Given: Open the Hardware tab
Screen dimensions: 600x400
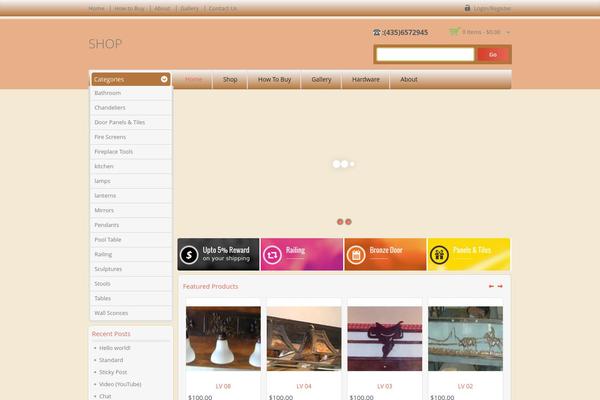Looking at the screenshot, I should (x=366, y=79).
